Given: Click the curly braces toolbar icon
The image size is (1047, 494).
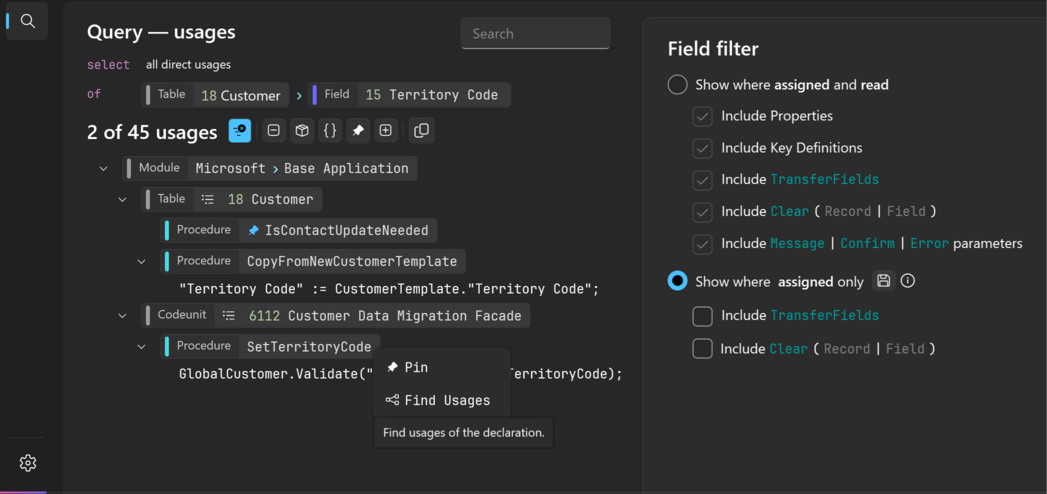Looking at the screenshot, I should [x=329, y=131].
